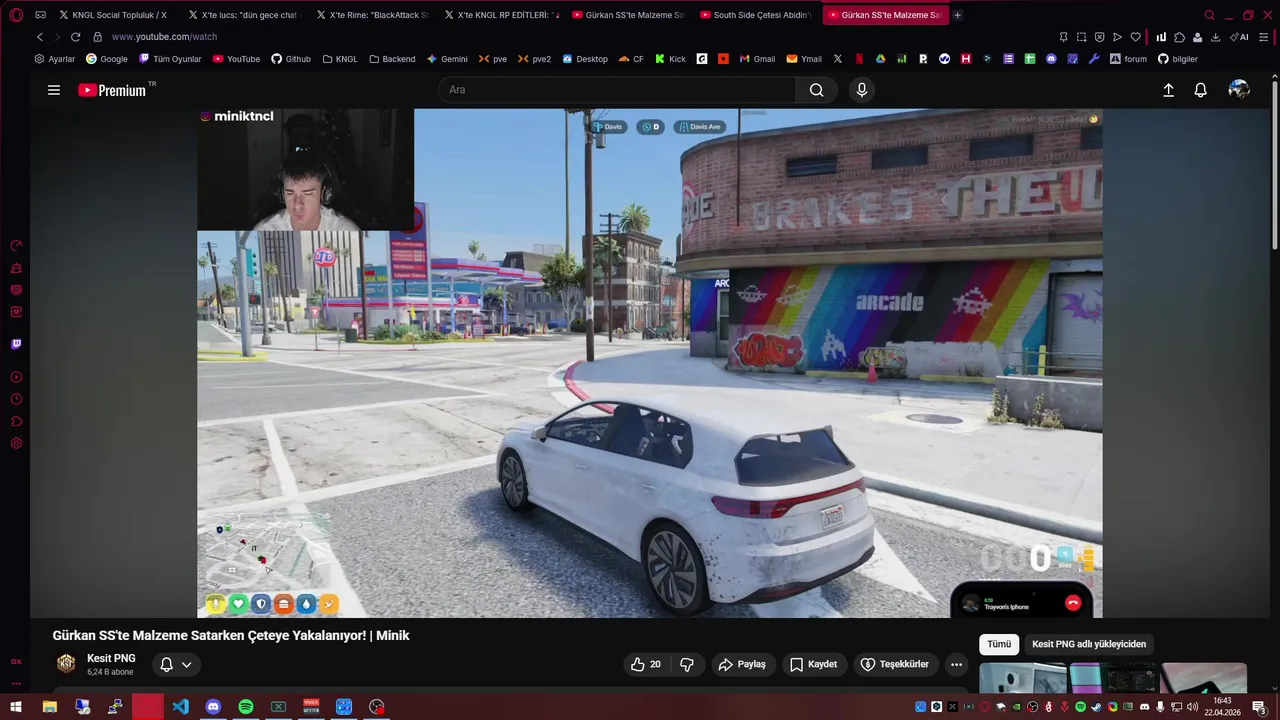Open Kick bookmark
The width and height of the screenshot is (1280, 720).
point(670,59)
